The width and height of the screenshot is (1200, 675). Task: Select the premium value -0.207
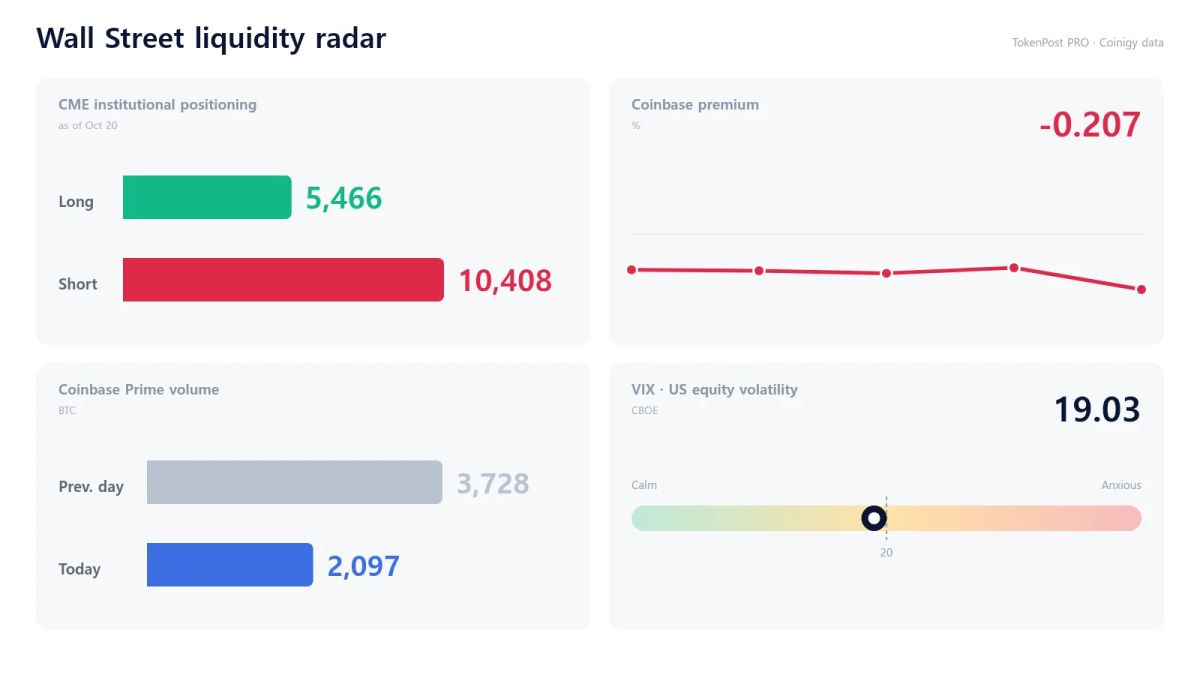click(x=1090, y=124)
